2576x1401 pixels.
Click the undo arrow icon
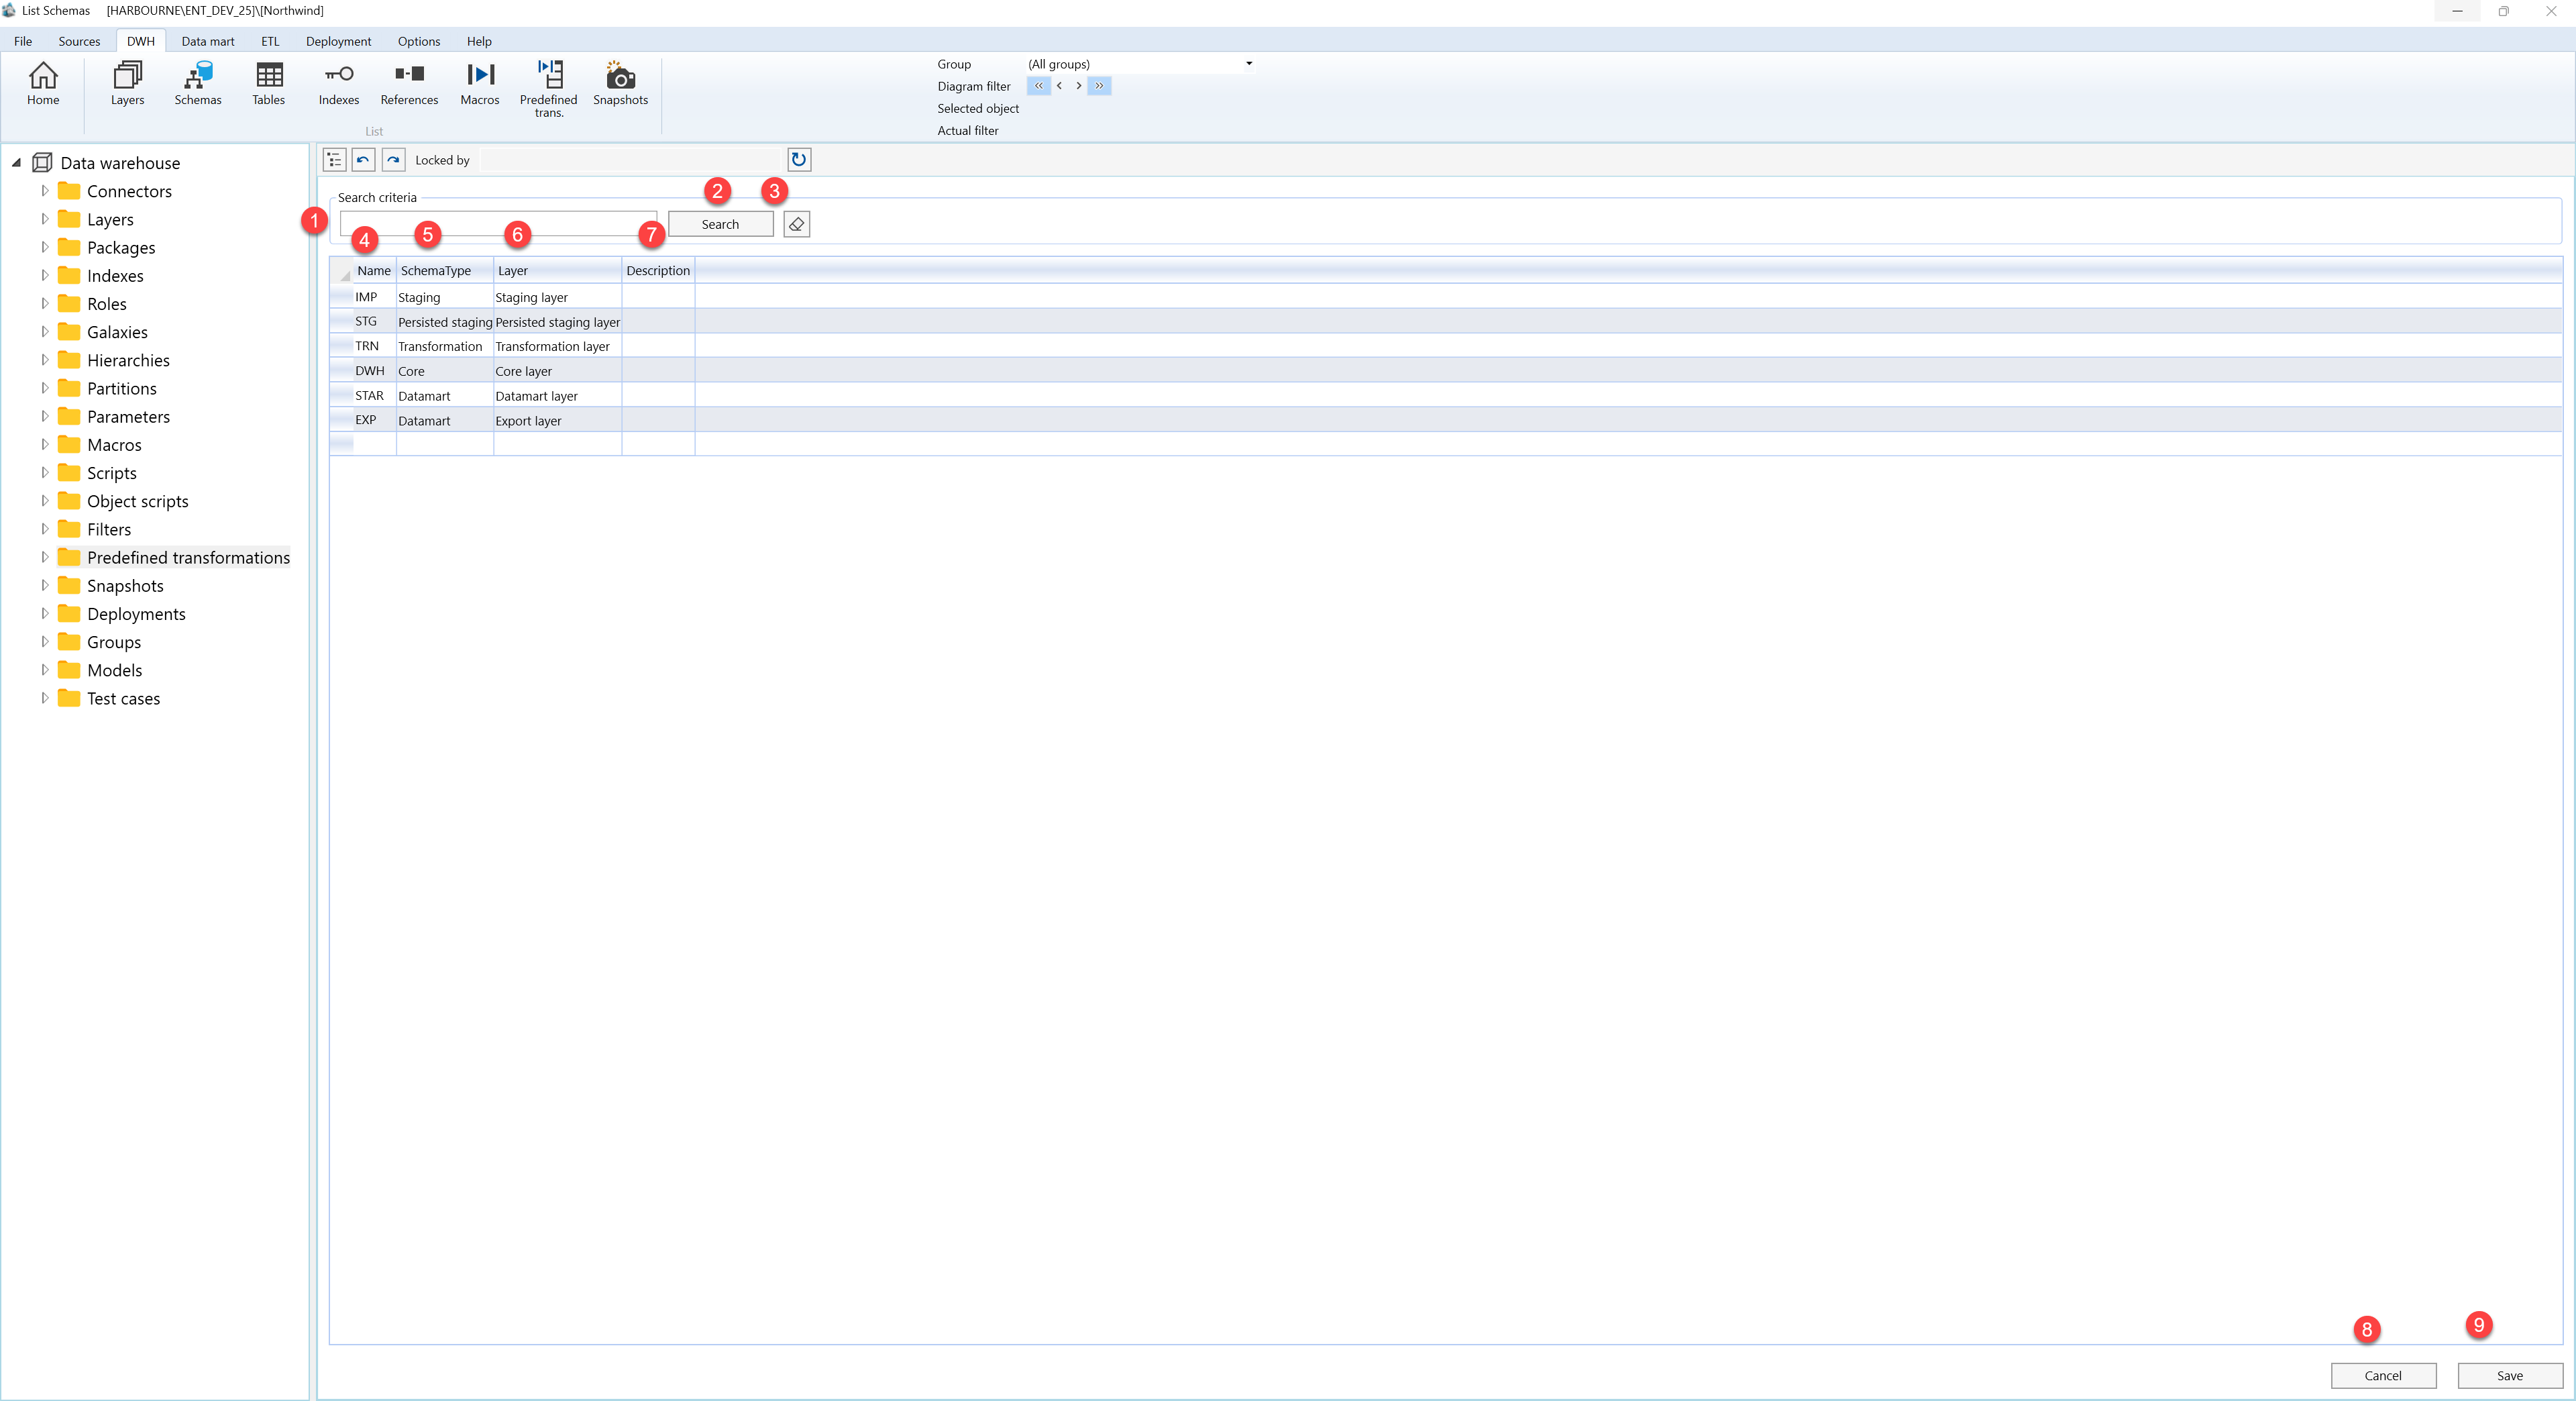tap(364, 160)
